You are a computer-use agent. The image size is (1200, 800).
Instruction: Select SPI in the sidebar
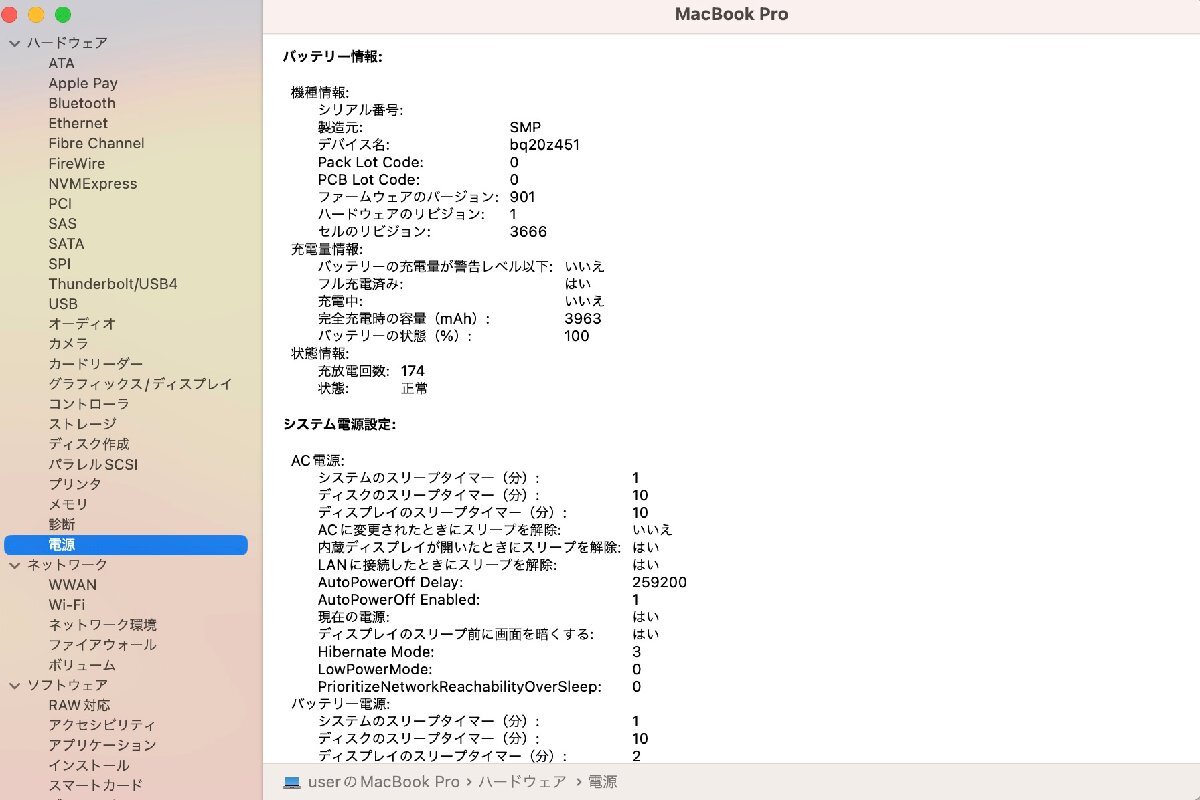coord(59,264)
